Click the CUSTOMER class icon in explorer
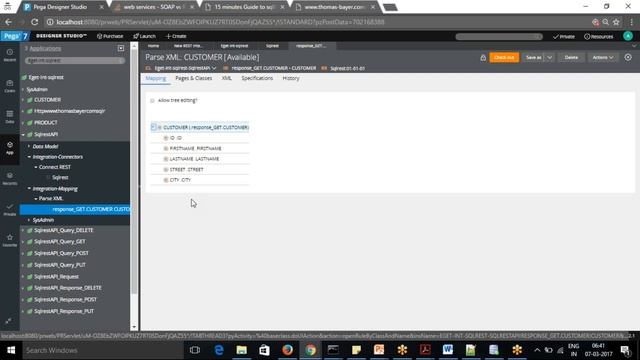The height and width of the screenshot is (360, 640). click(x=29, y=100)
